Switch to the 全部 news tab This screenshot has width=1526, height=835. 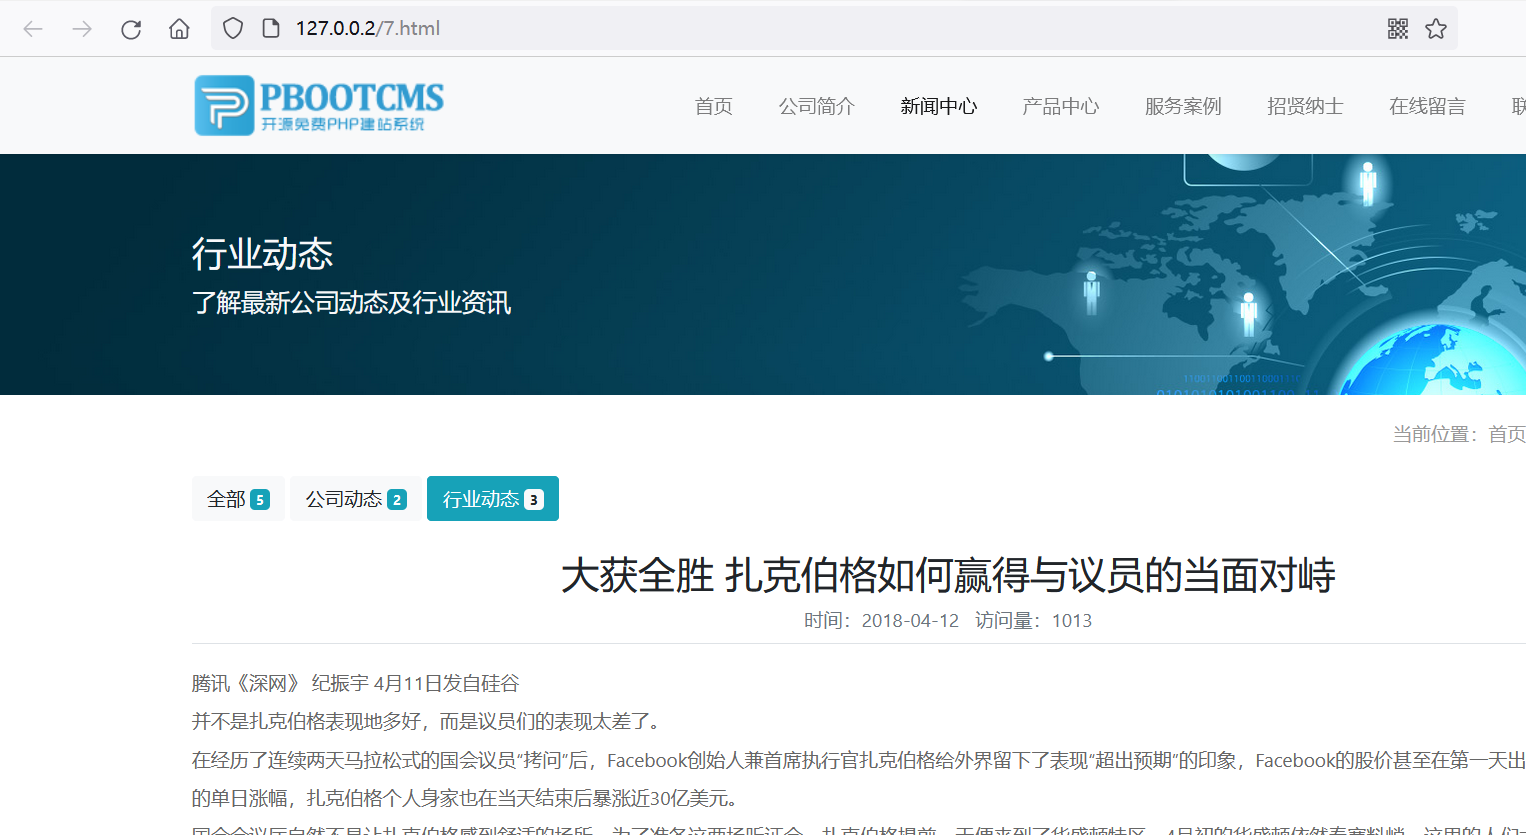click(238, 498)
